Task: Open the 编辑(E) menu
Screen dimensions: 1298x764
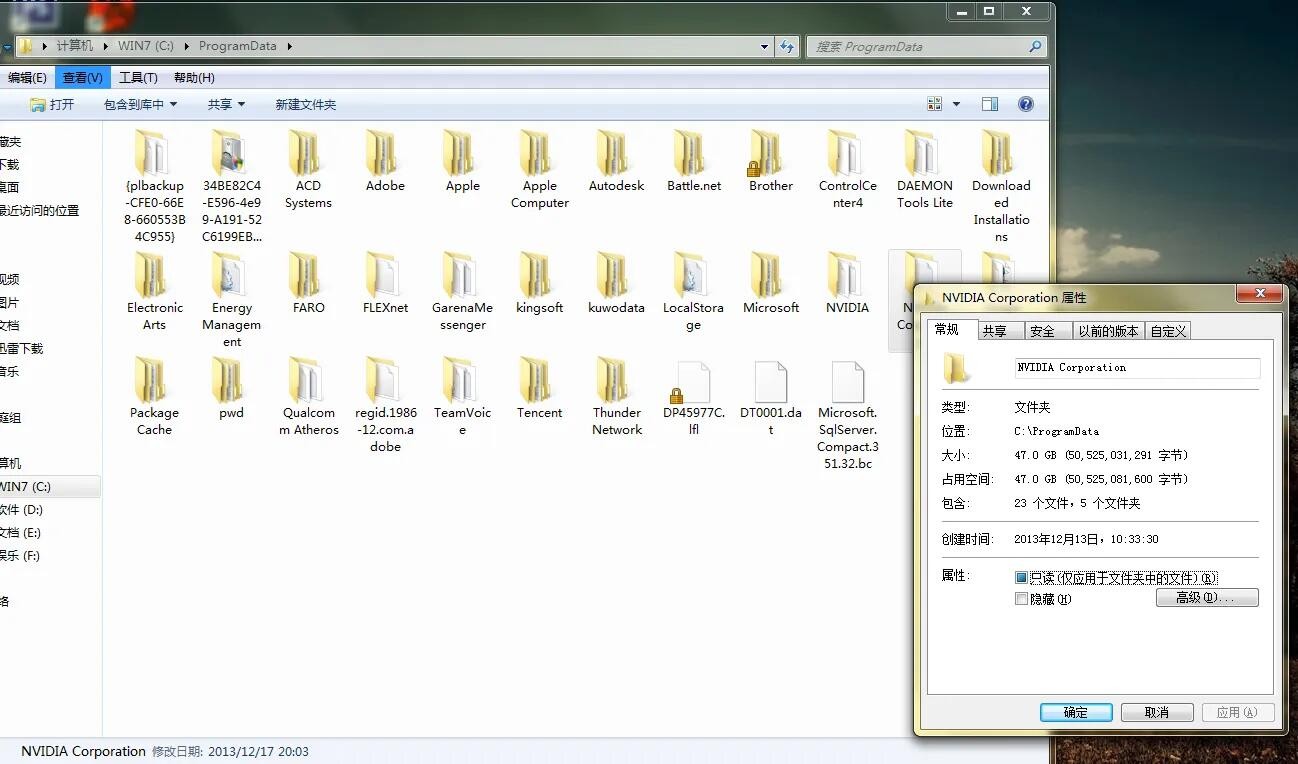Action: click(x=26, y=77)
